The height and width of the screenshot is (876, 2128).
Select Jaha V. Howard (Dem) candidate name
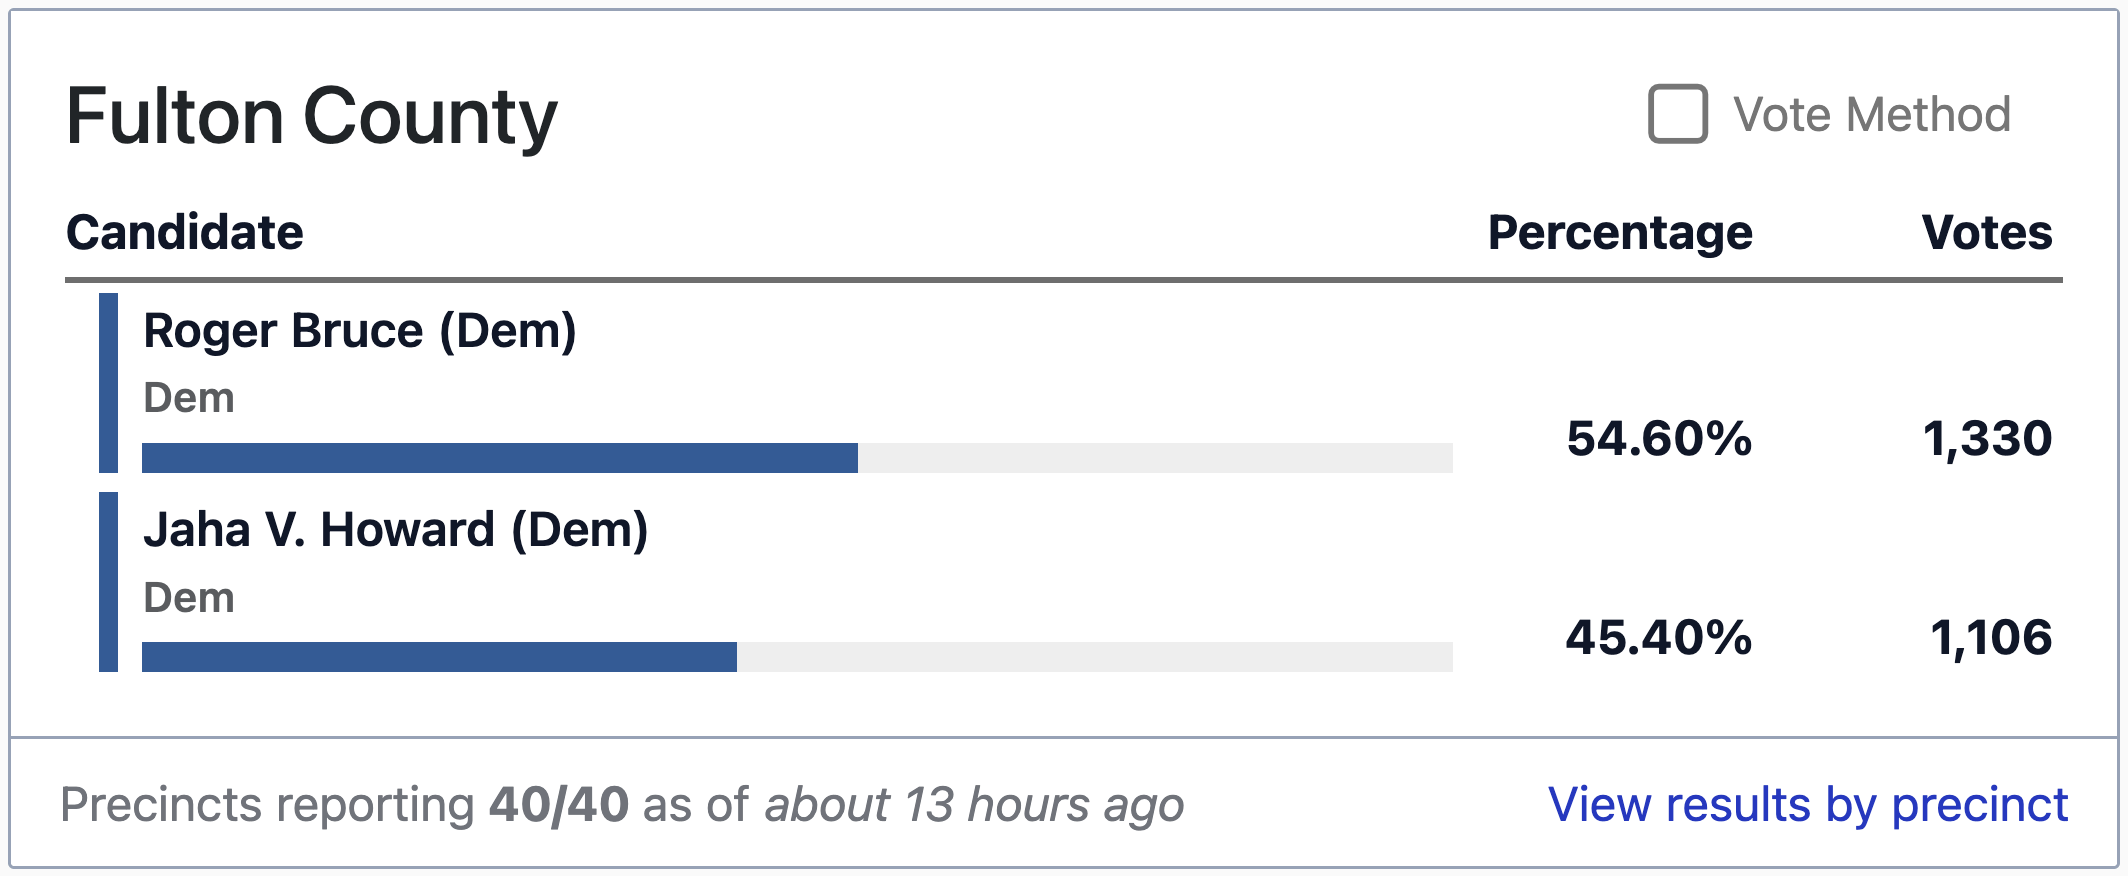pos(396,530)
